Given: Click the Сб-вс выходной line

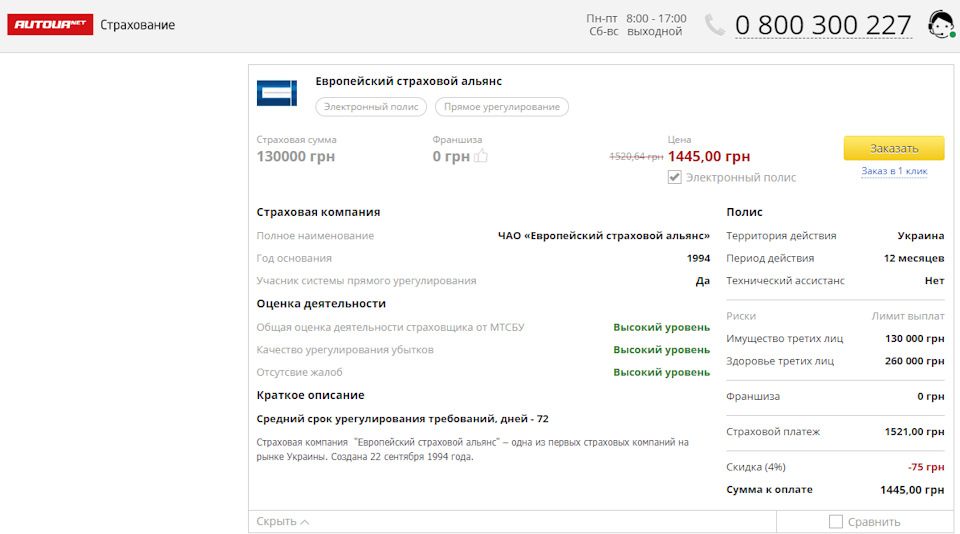Looking at the screenshot, I should (636, 32).
